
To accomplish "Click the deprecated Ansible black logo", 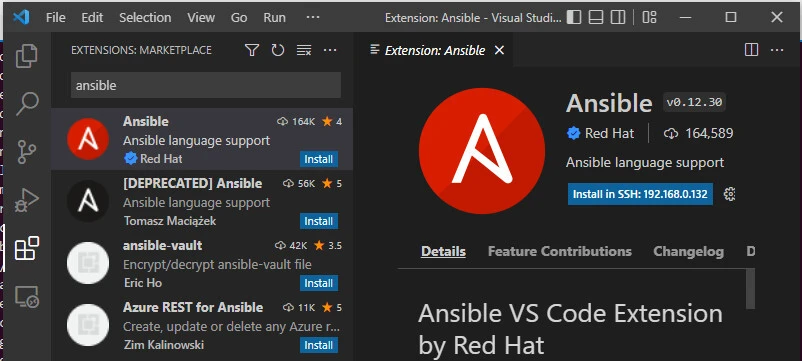I will [88, 201].
